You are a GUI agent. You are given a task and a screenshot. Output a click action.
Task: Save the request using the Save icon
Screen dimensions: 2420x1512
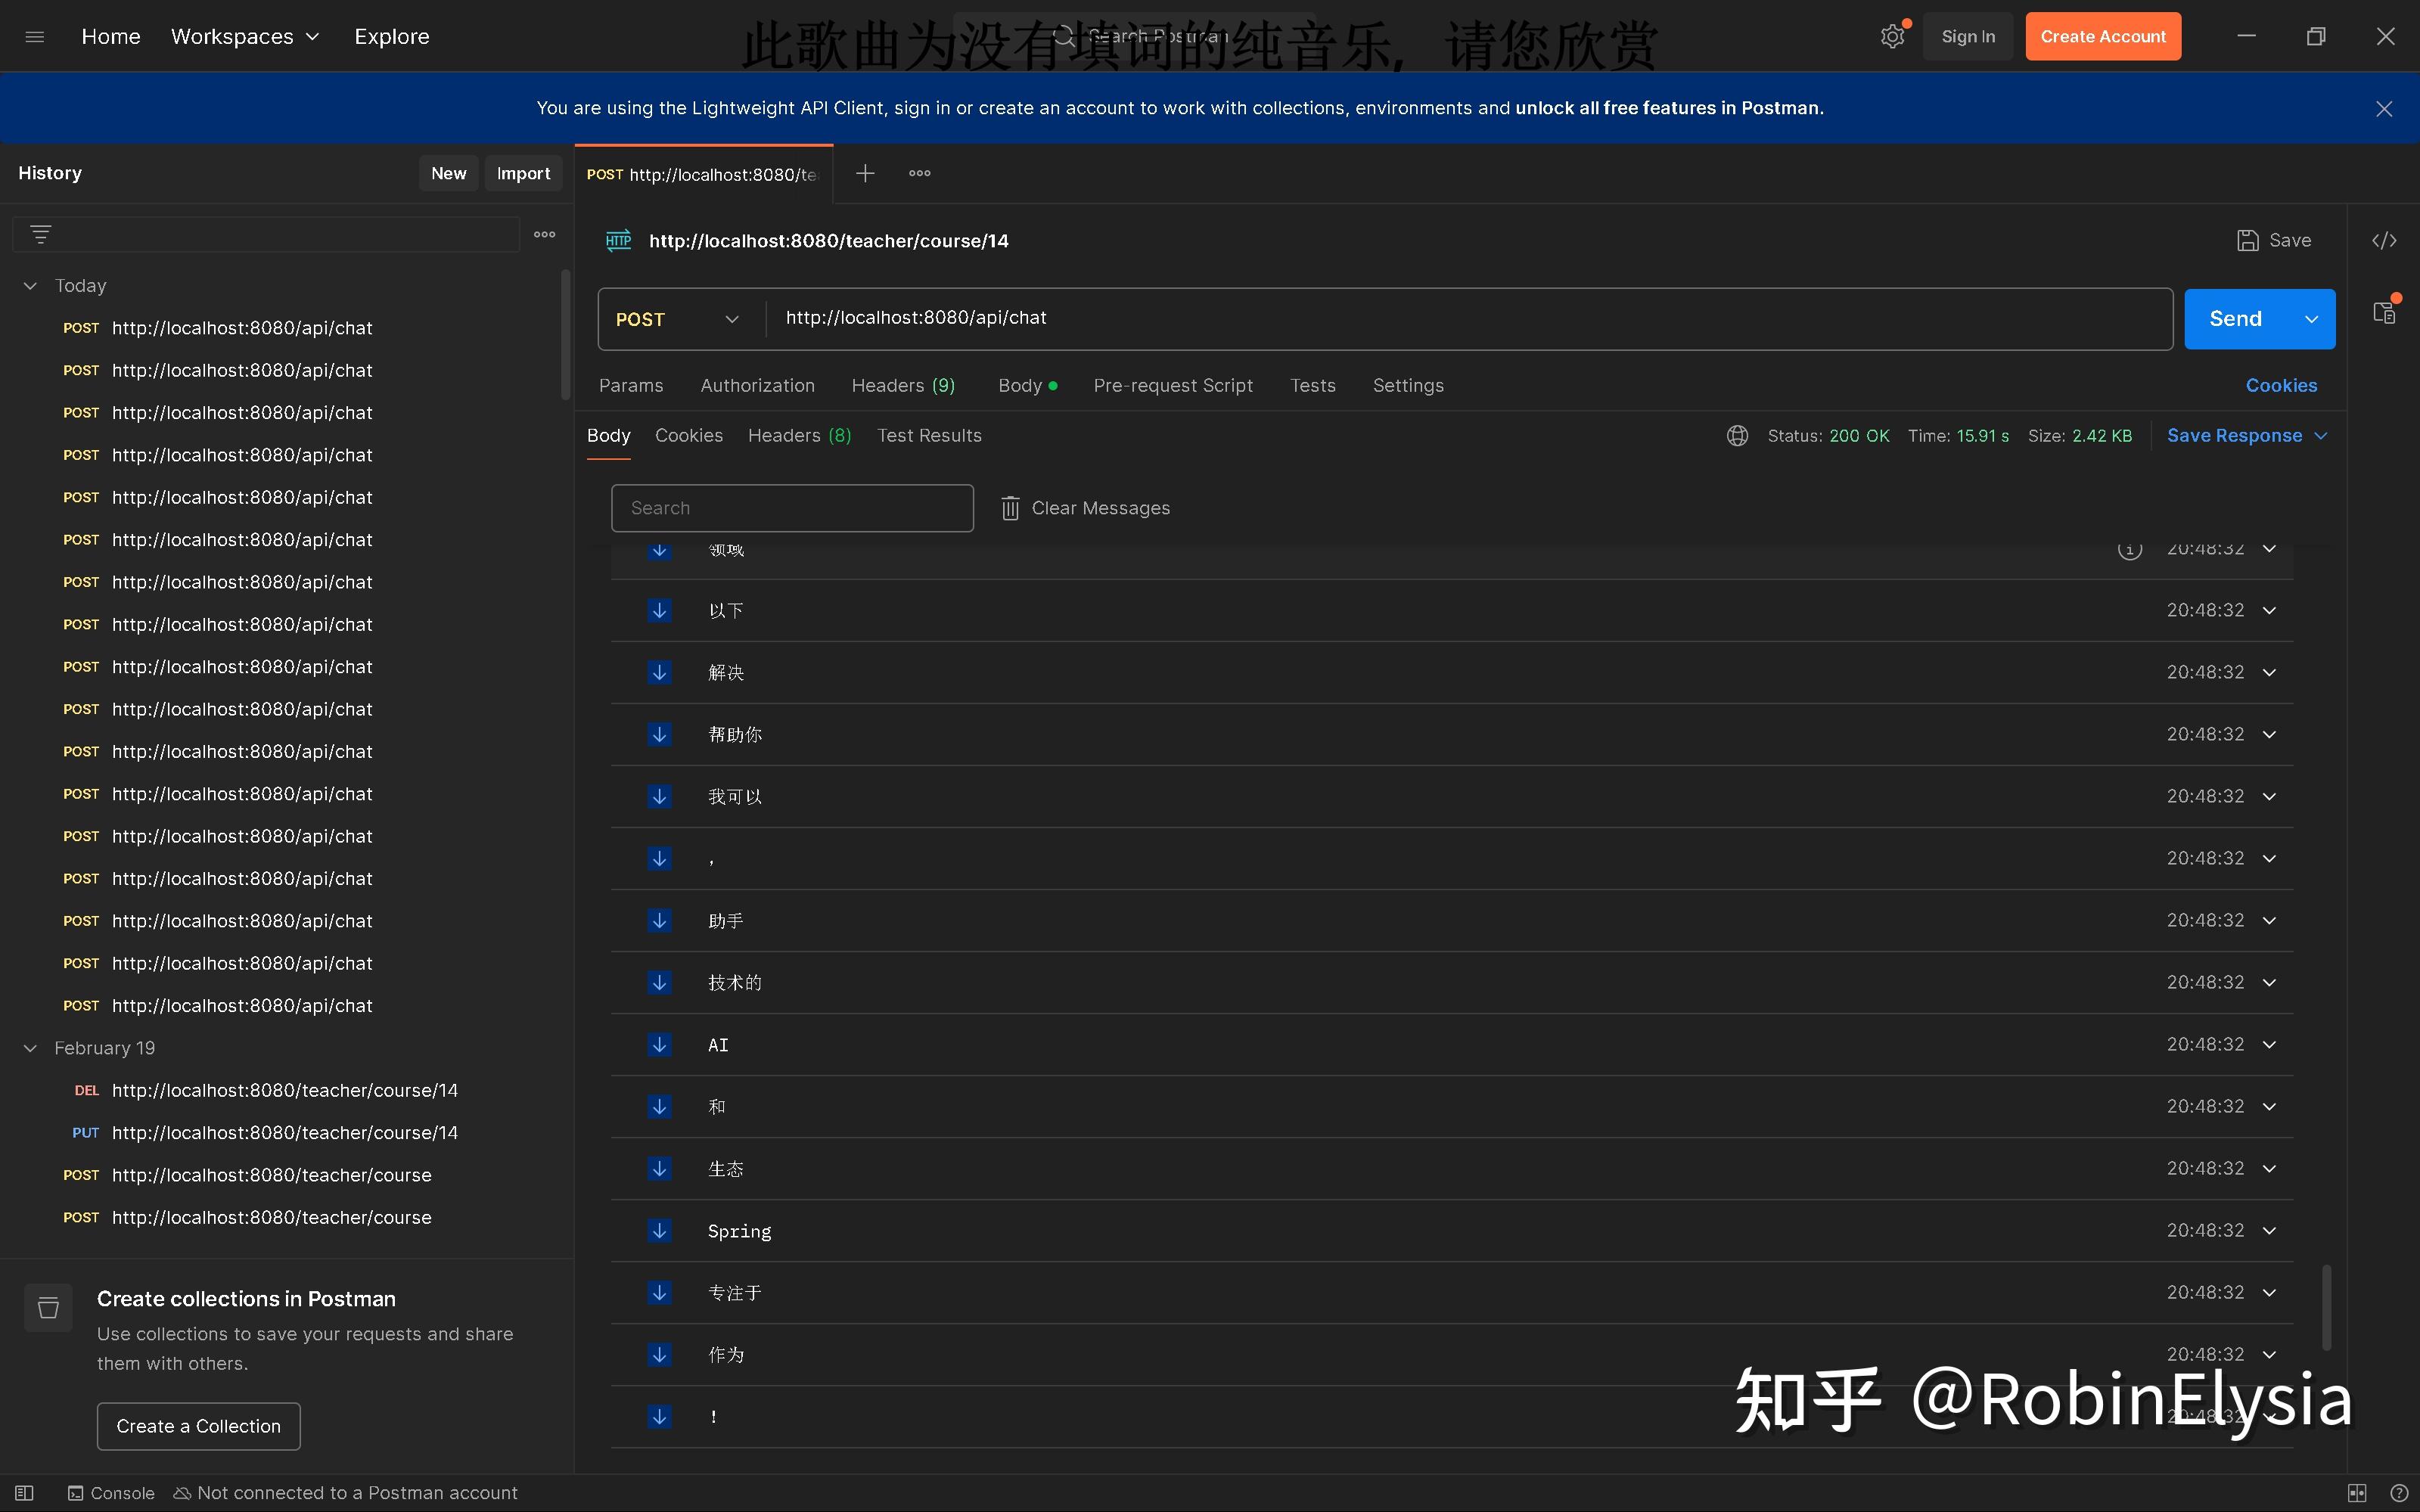tap(2250, 240)
